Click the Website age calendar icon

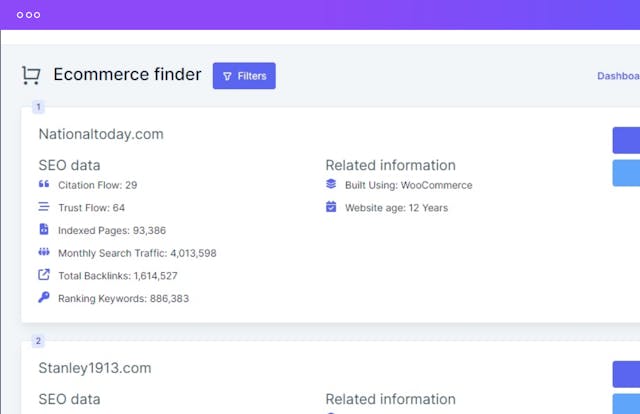tap(331, 207)
